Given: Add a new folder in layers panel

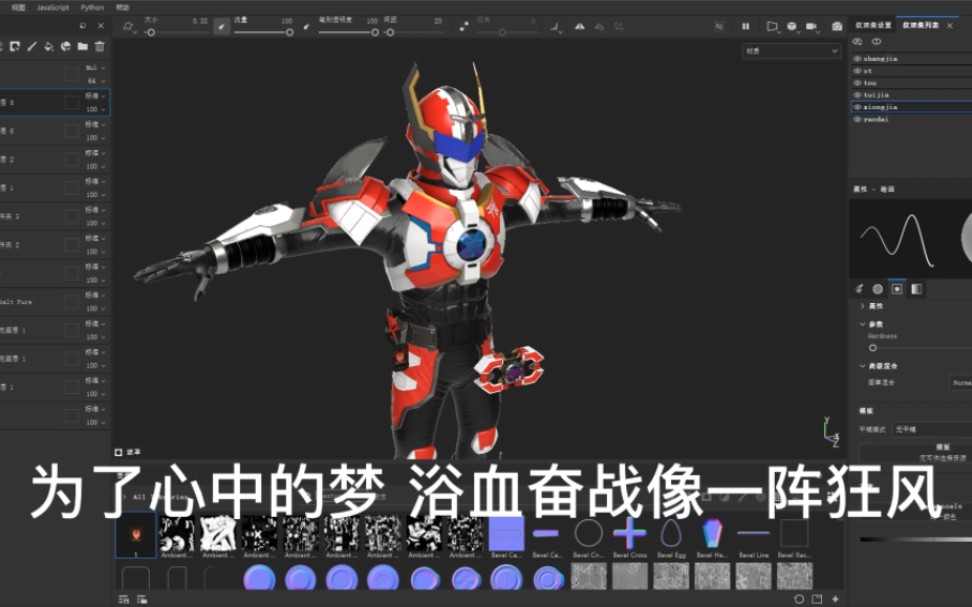Looking at the screenshot, I should point(82,46).
